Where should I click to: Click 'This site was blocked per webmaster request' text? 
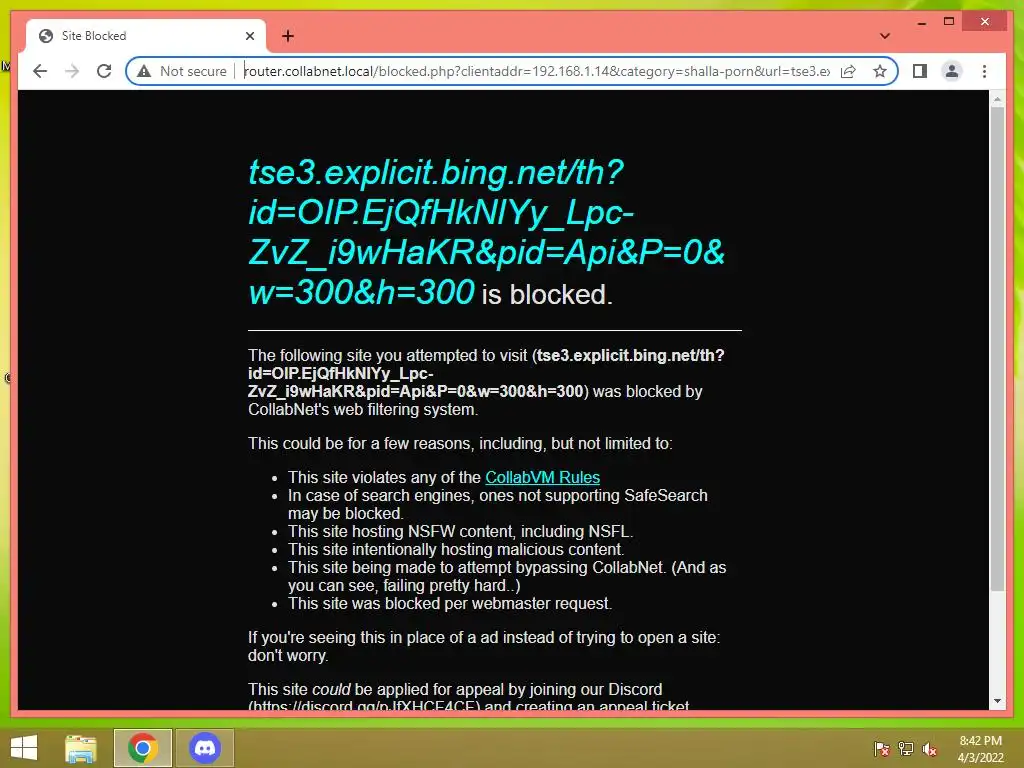pyautogui.click(x=450, y=603)
